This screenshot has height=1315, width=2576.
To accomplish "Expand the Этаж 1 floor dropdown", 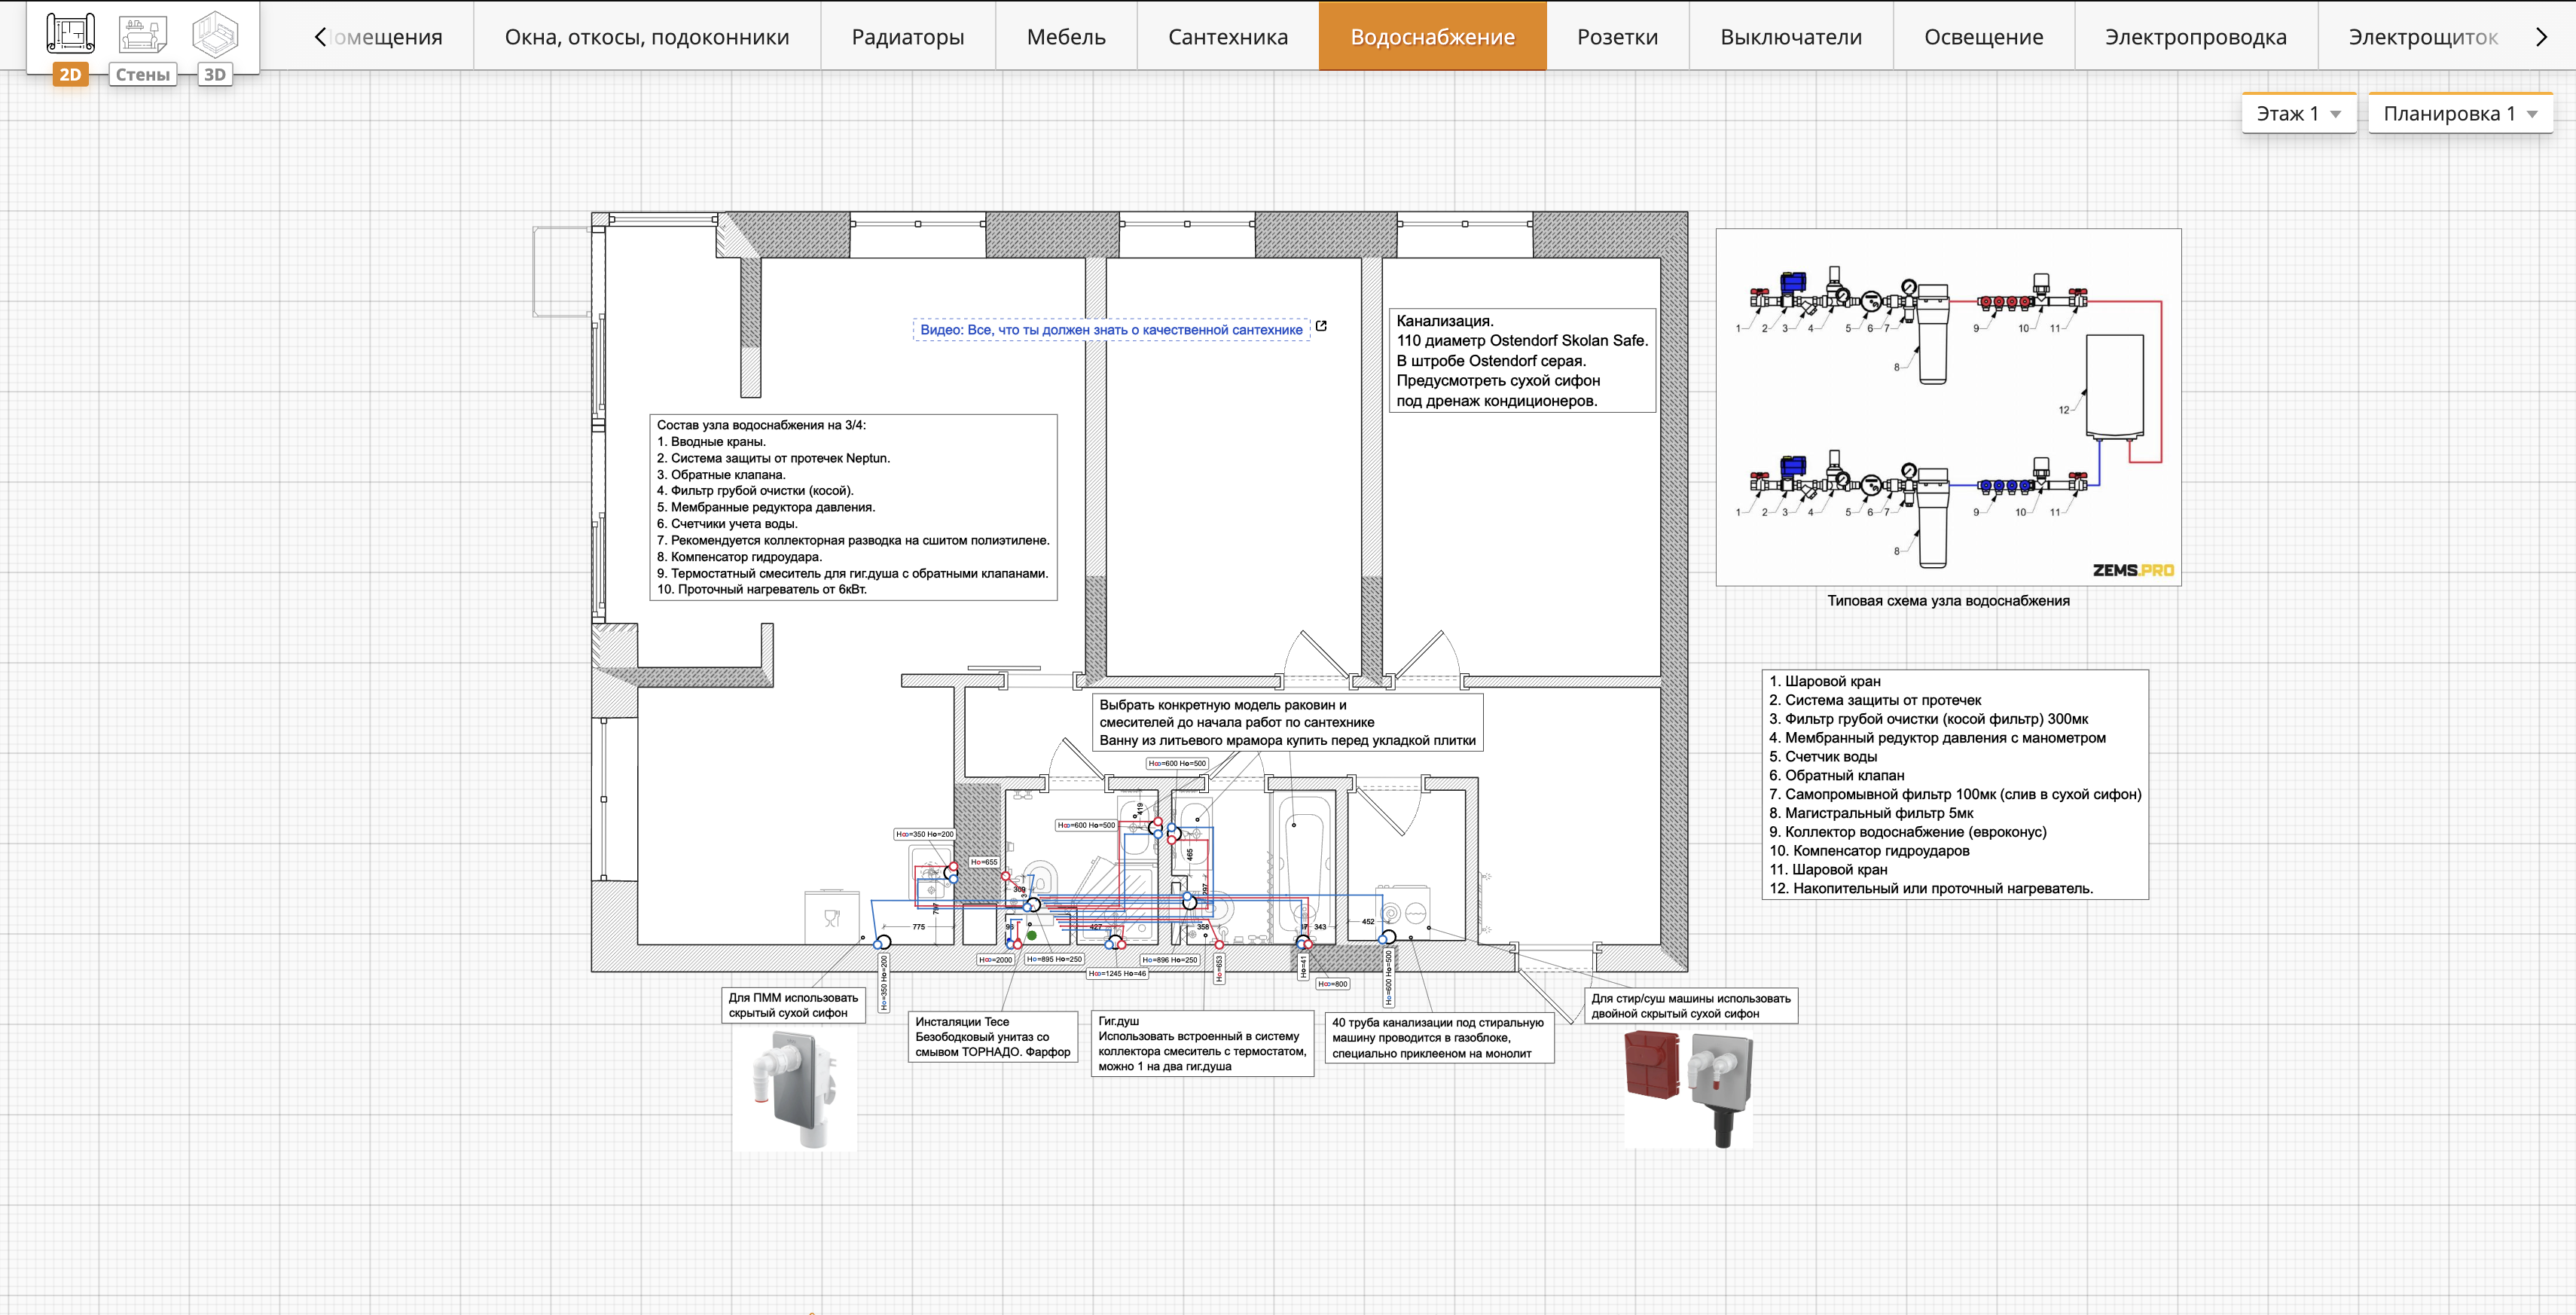I will coord(2299,113).
